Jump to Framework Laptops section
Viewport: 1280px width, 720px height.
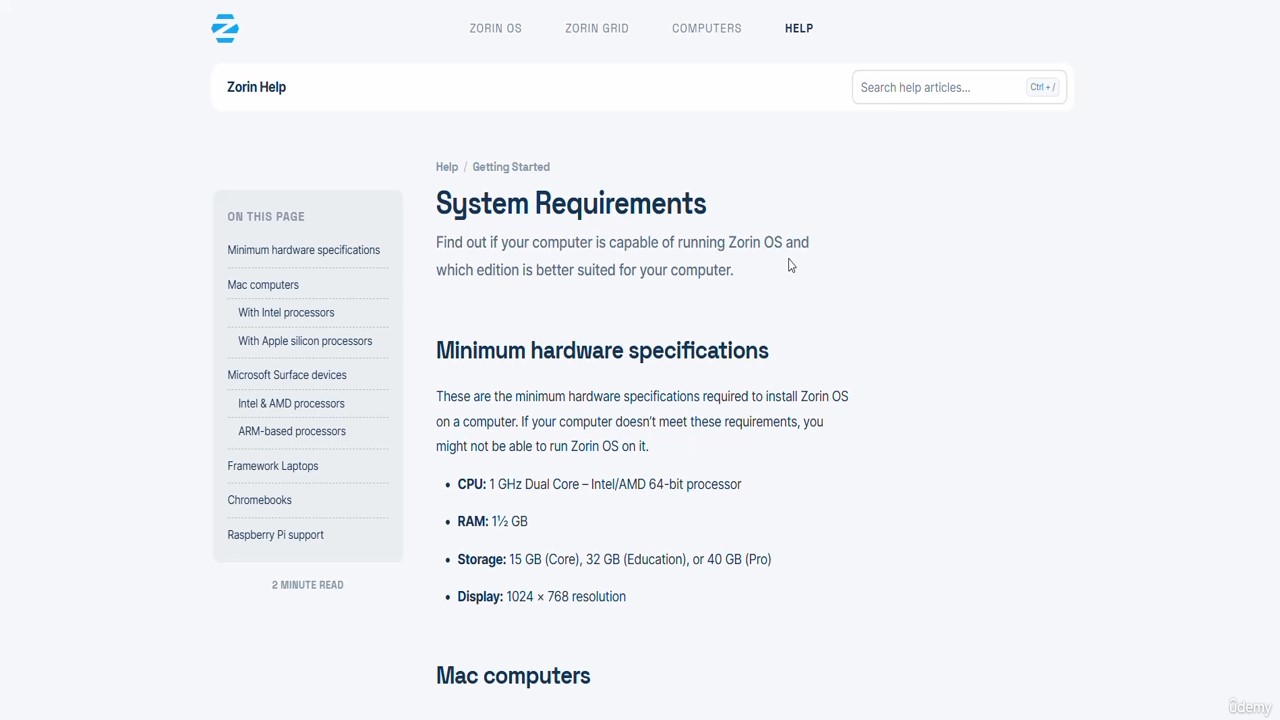273,466
